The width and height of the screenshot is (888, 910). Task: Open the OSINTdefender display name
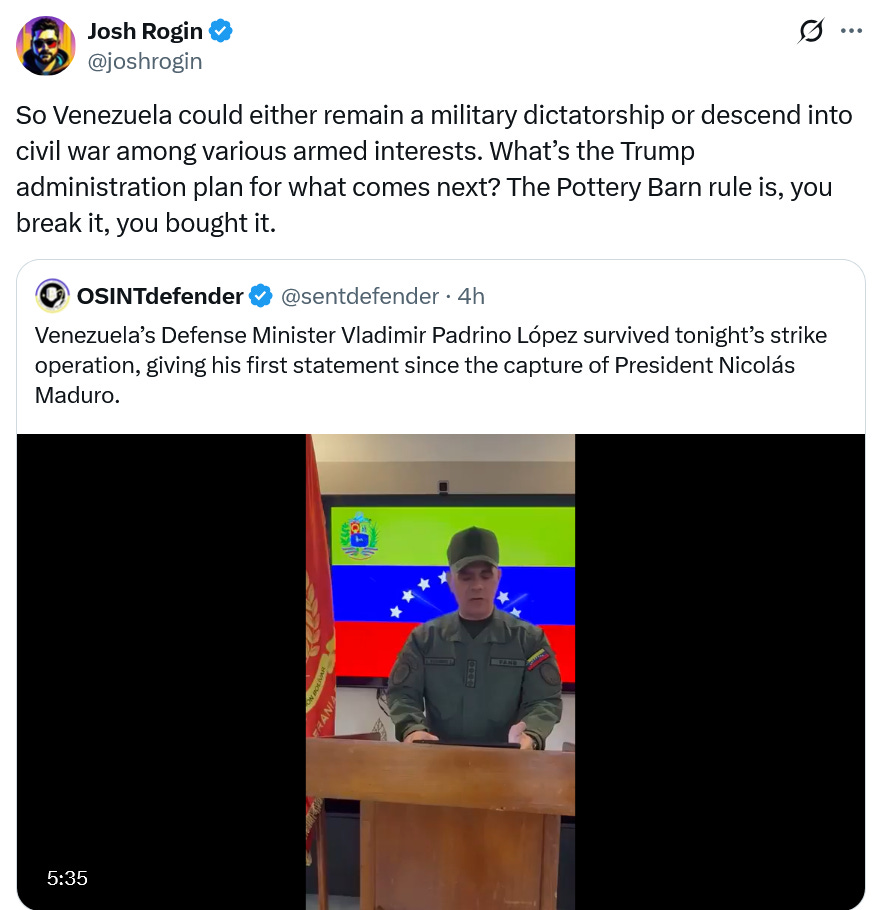click(x=160, y=296)
